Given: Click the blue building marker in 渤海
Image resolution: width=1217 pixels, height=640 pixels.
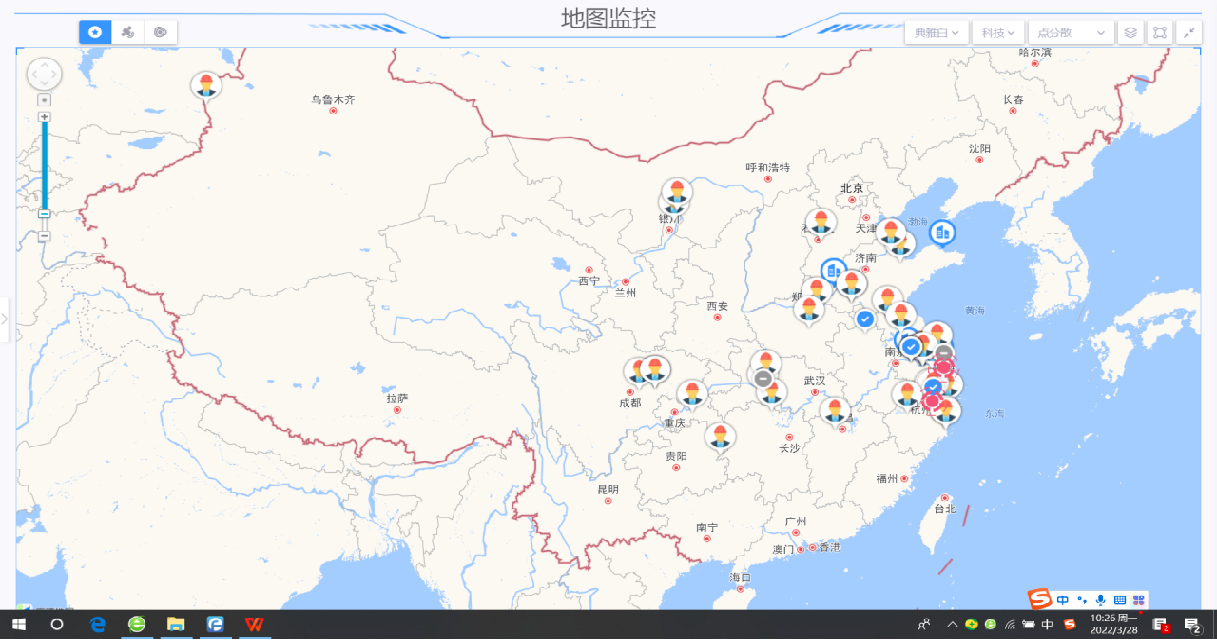Looking at the screenshot, I should click(942, 232).
